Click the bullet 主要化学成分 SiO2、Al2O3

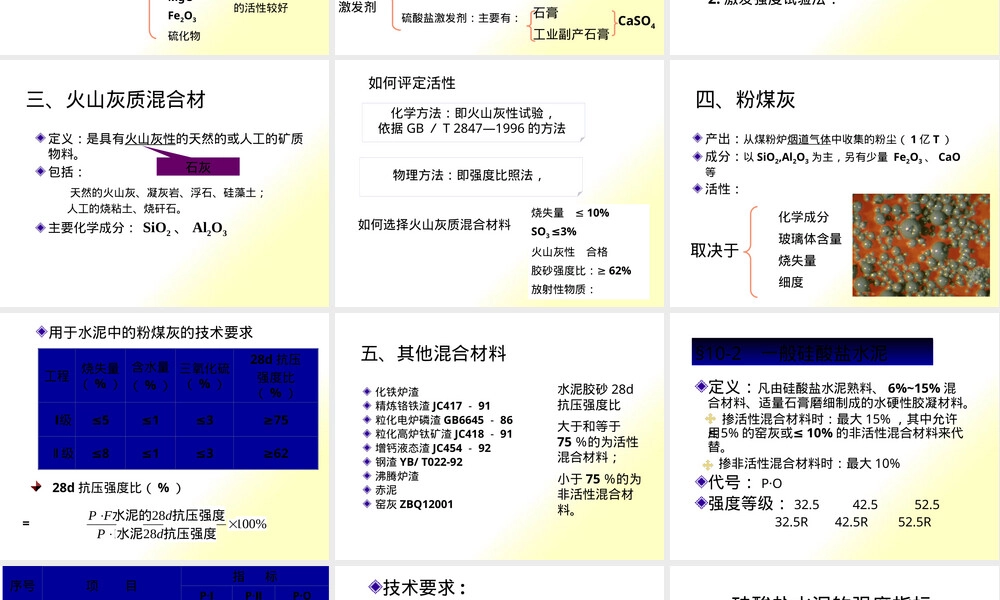click(131, 228)
